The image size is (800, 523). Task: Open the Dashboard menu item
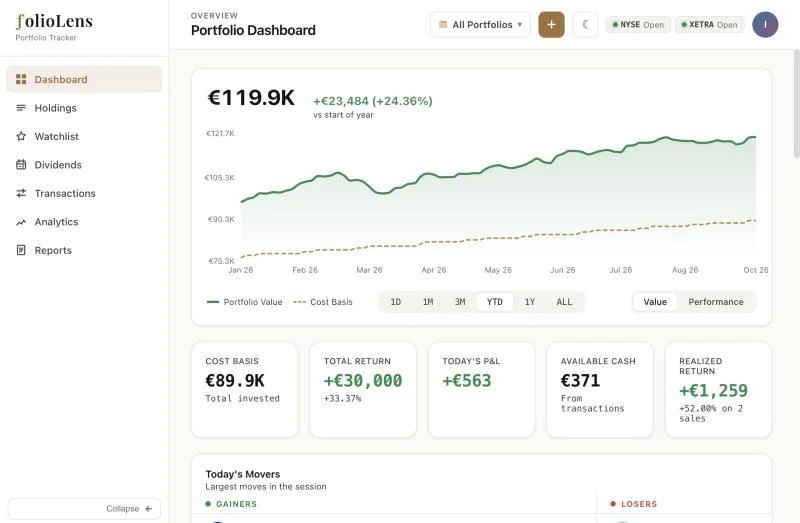(x=84, y=79)
